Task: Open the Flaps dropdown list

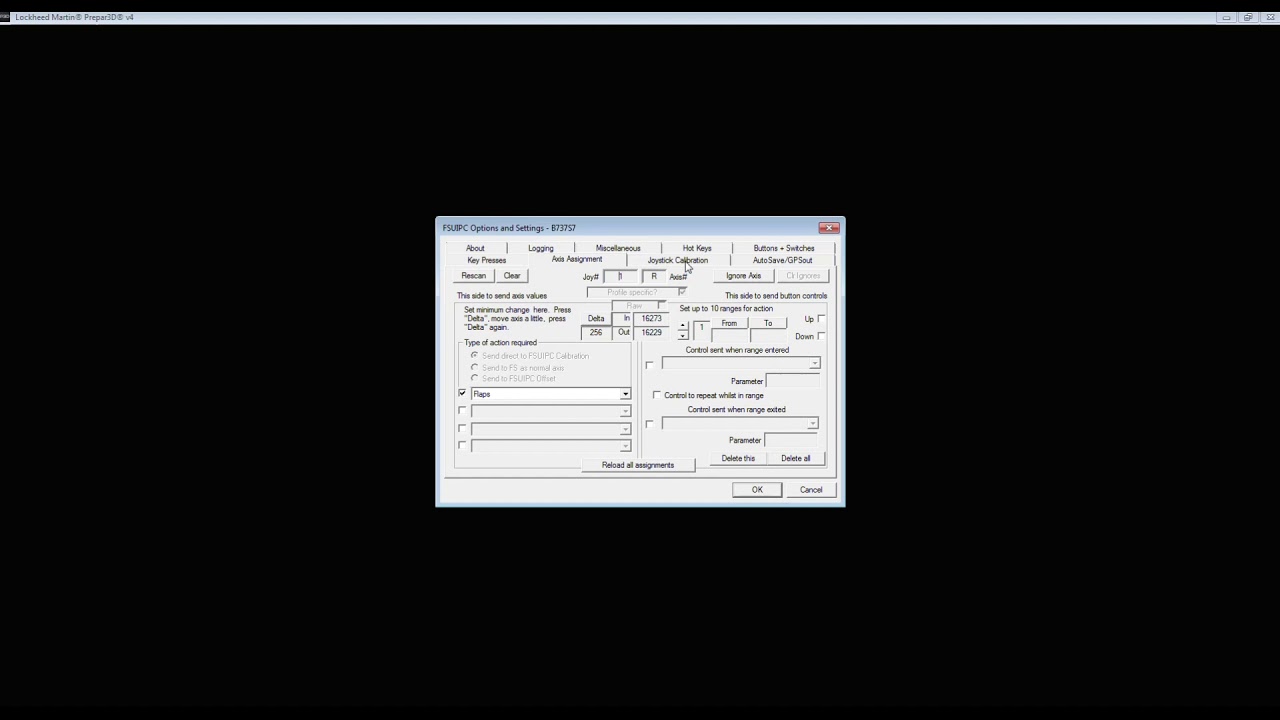Action: (625, 394)
